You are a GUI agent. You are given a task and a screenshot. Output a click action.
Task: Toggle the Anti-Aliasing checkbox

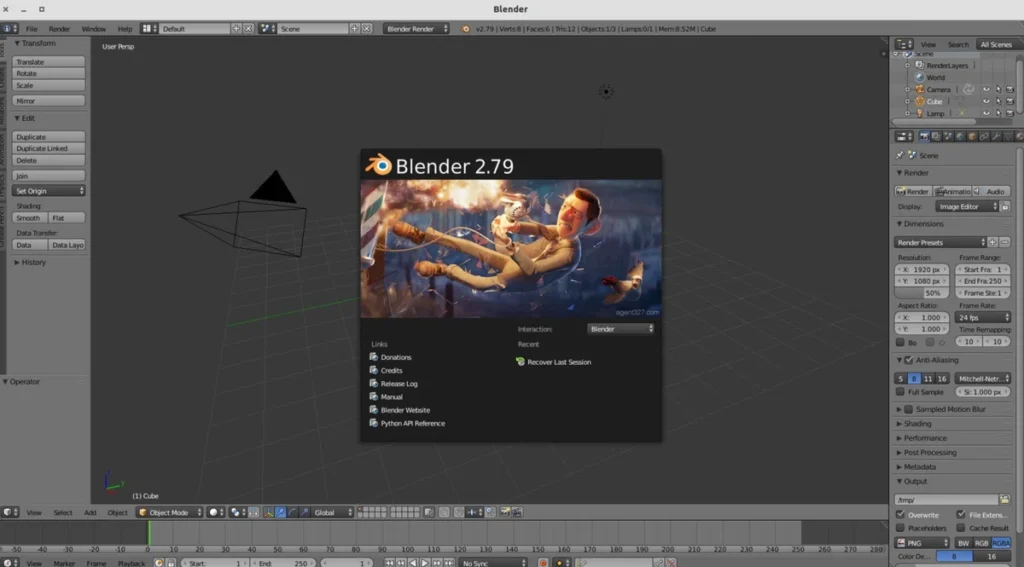(x=908, y=360)
